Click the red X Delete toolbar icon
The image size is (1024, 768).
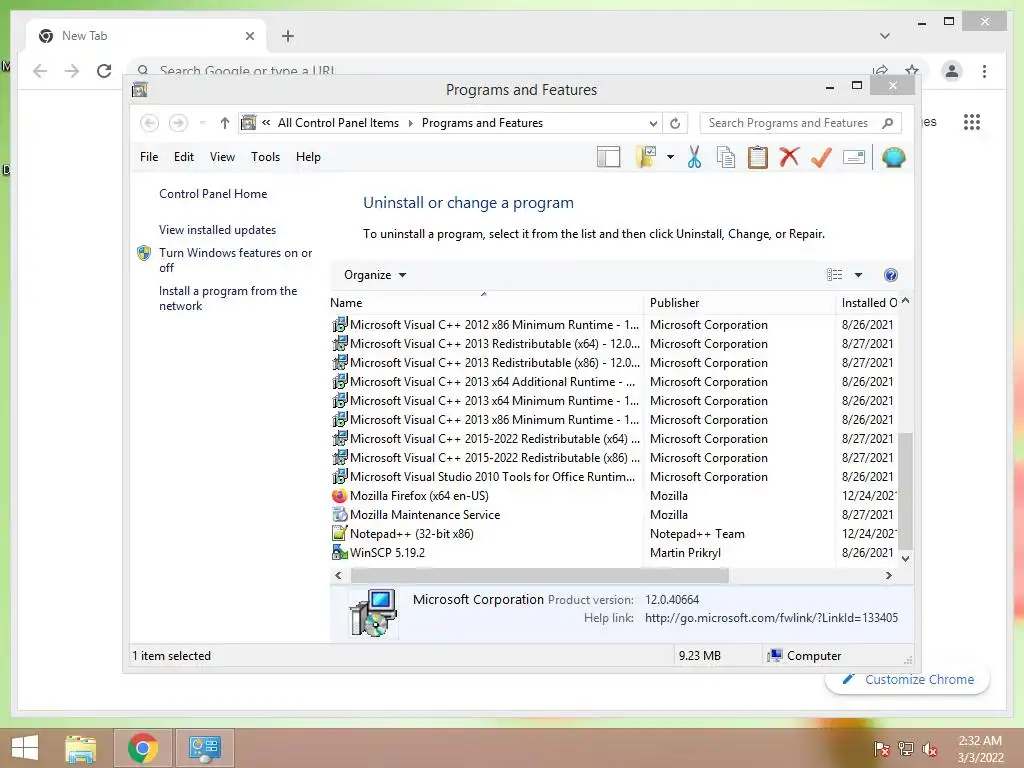789,157
